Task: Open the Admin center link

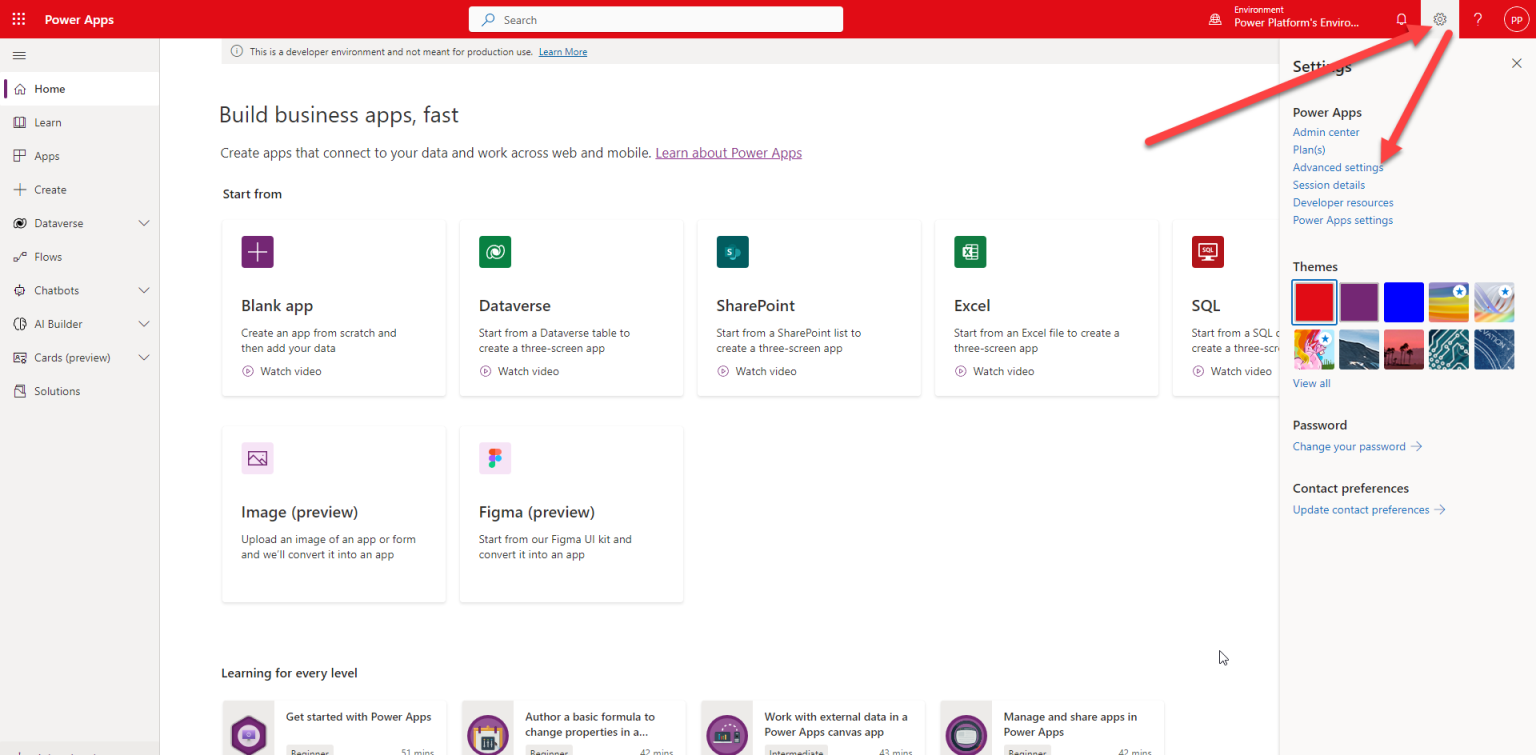Action: [x=1326, y=132]
